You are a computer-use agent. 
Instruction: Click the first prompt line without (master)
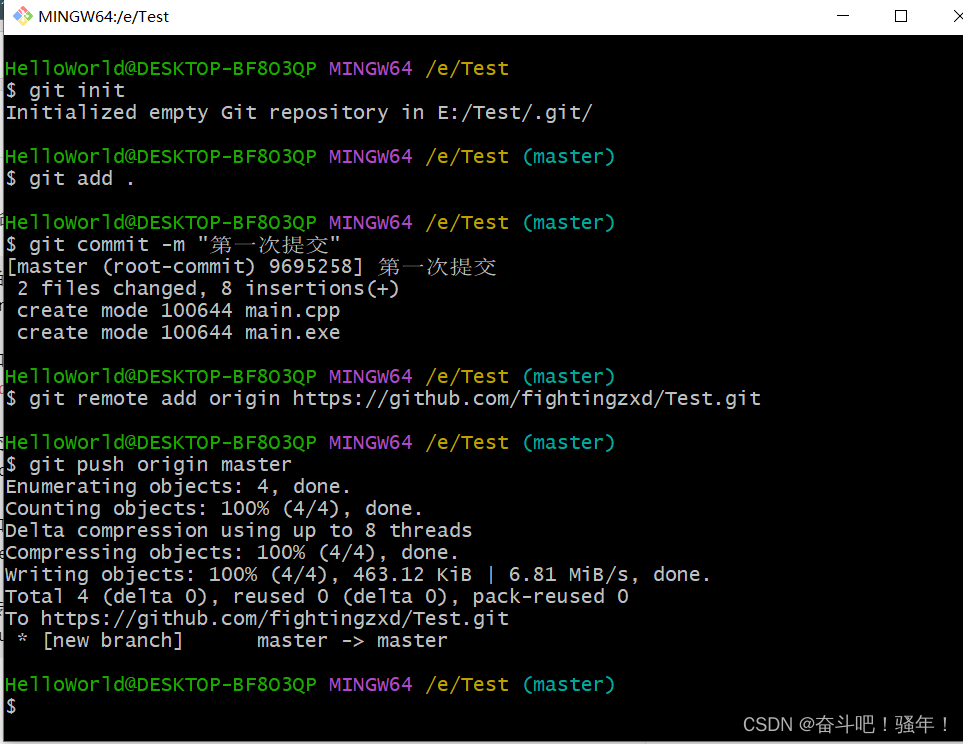pos(257,69)
